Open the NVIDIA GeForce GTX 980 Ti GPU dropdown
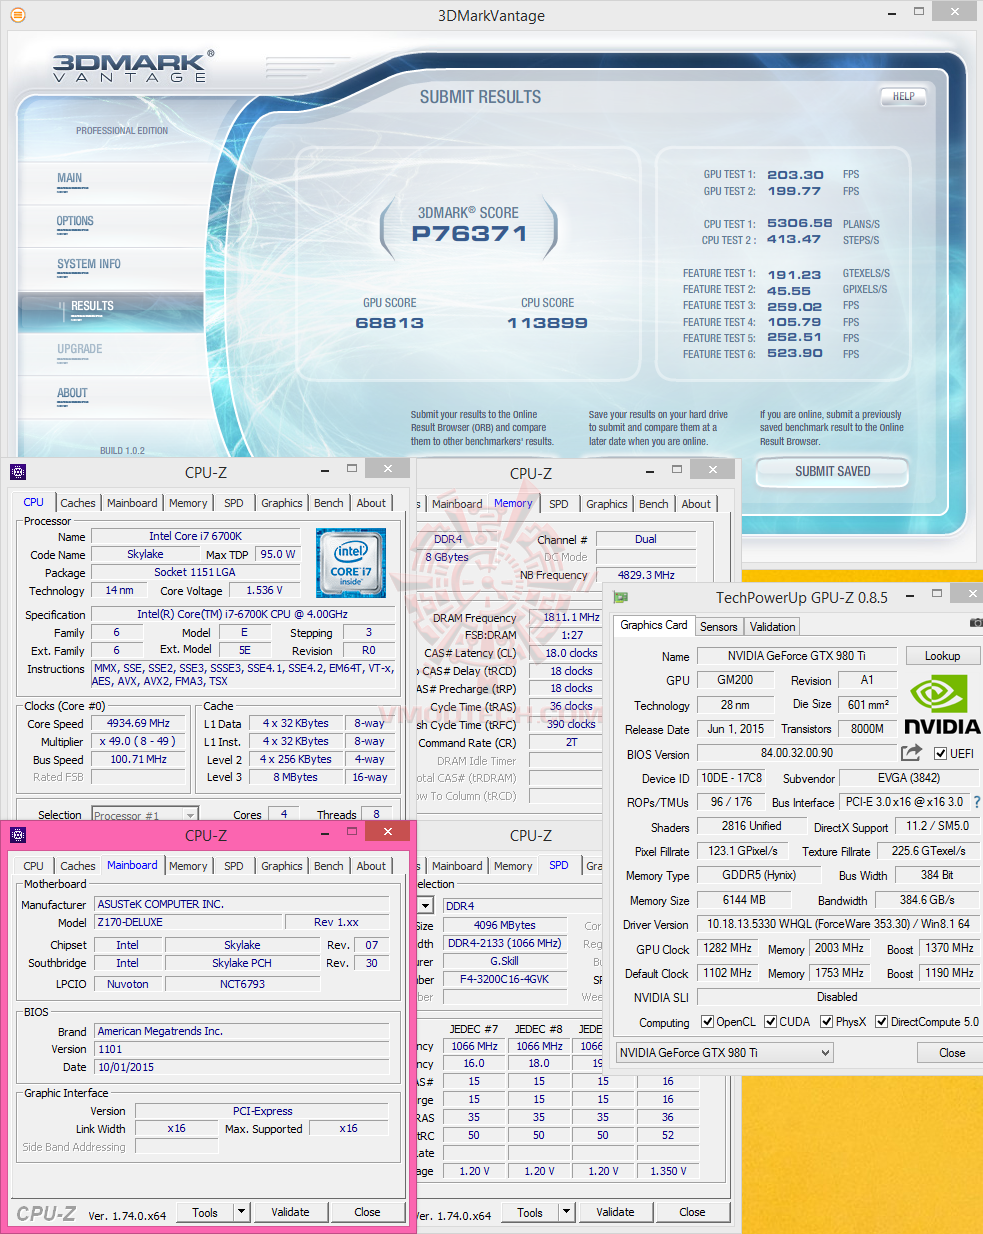Viewport: 983px width, 1234px height. click(724, 1052)
